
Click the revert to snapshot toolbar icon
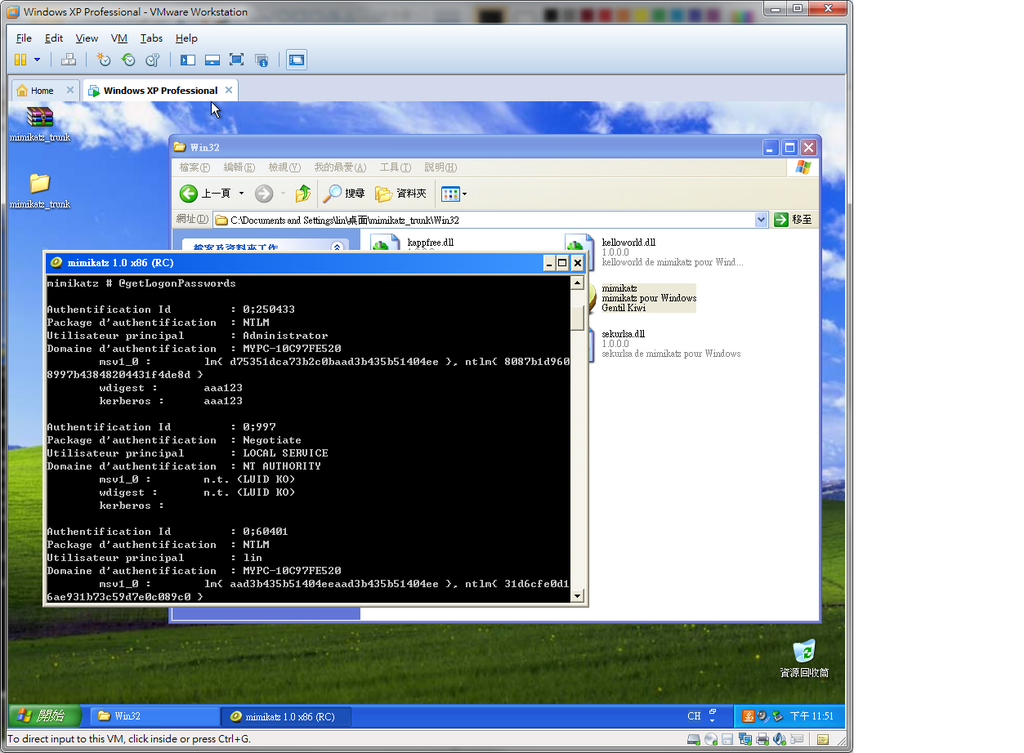click(129, 60)
